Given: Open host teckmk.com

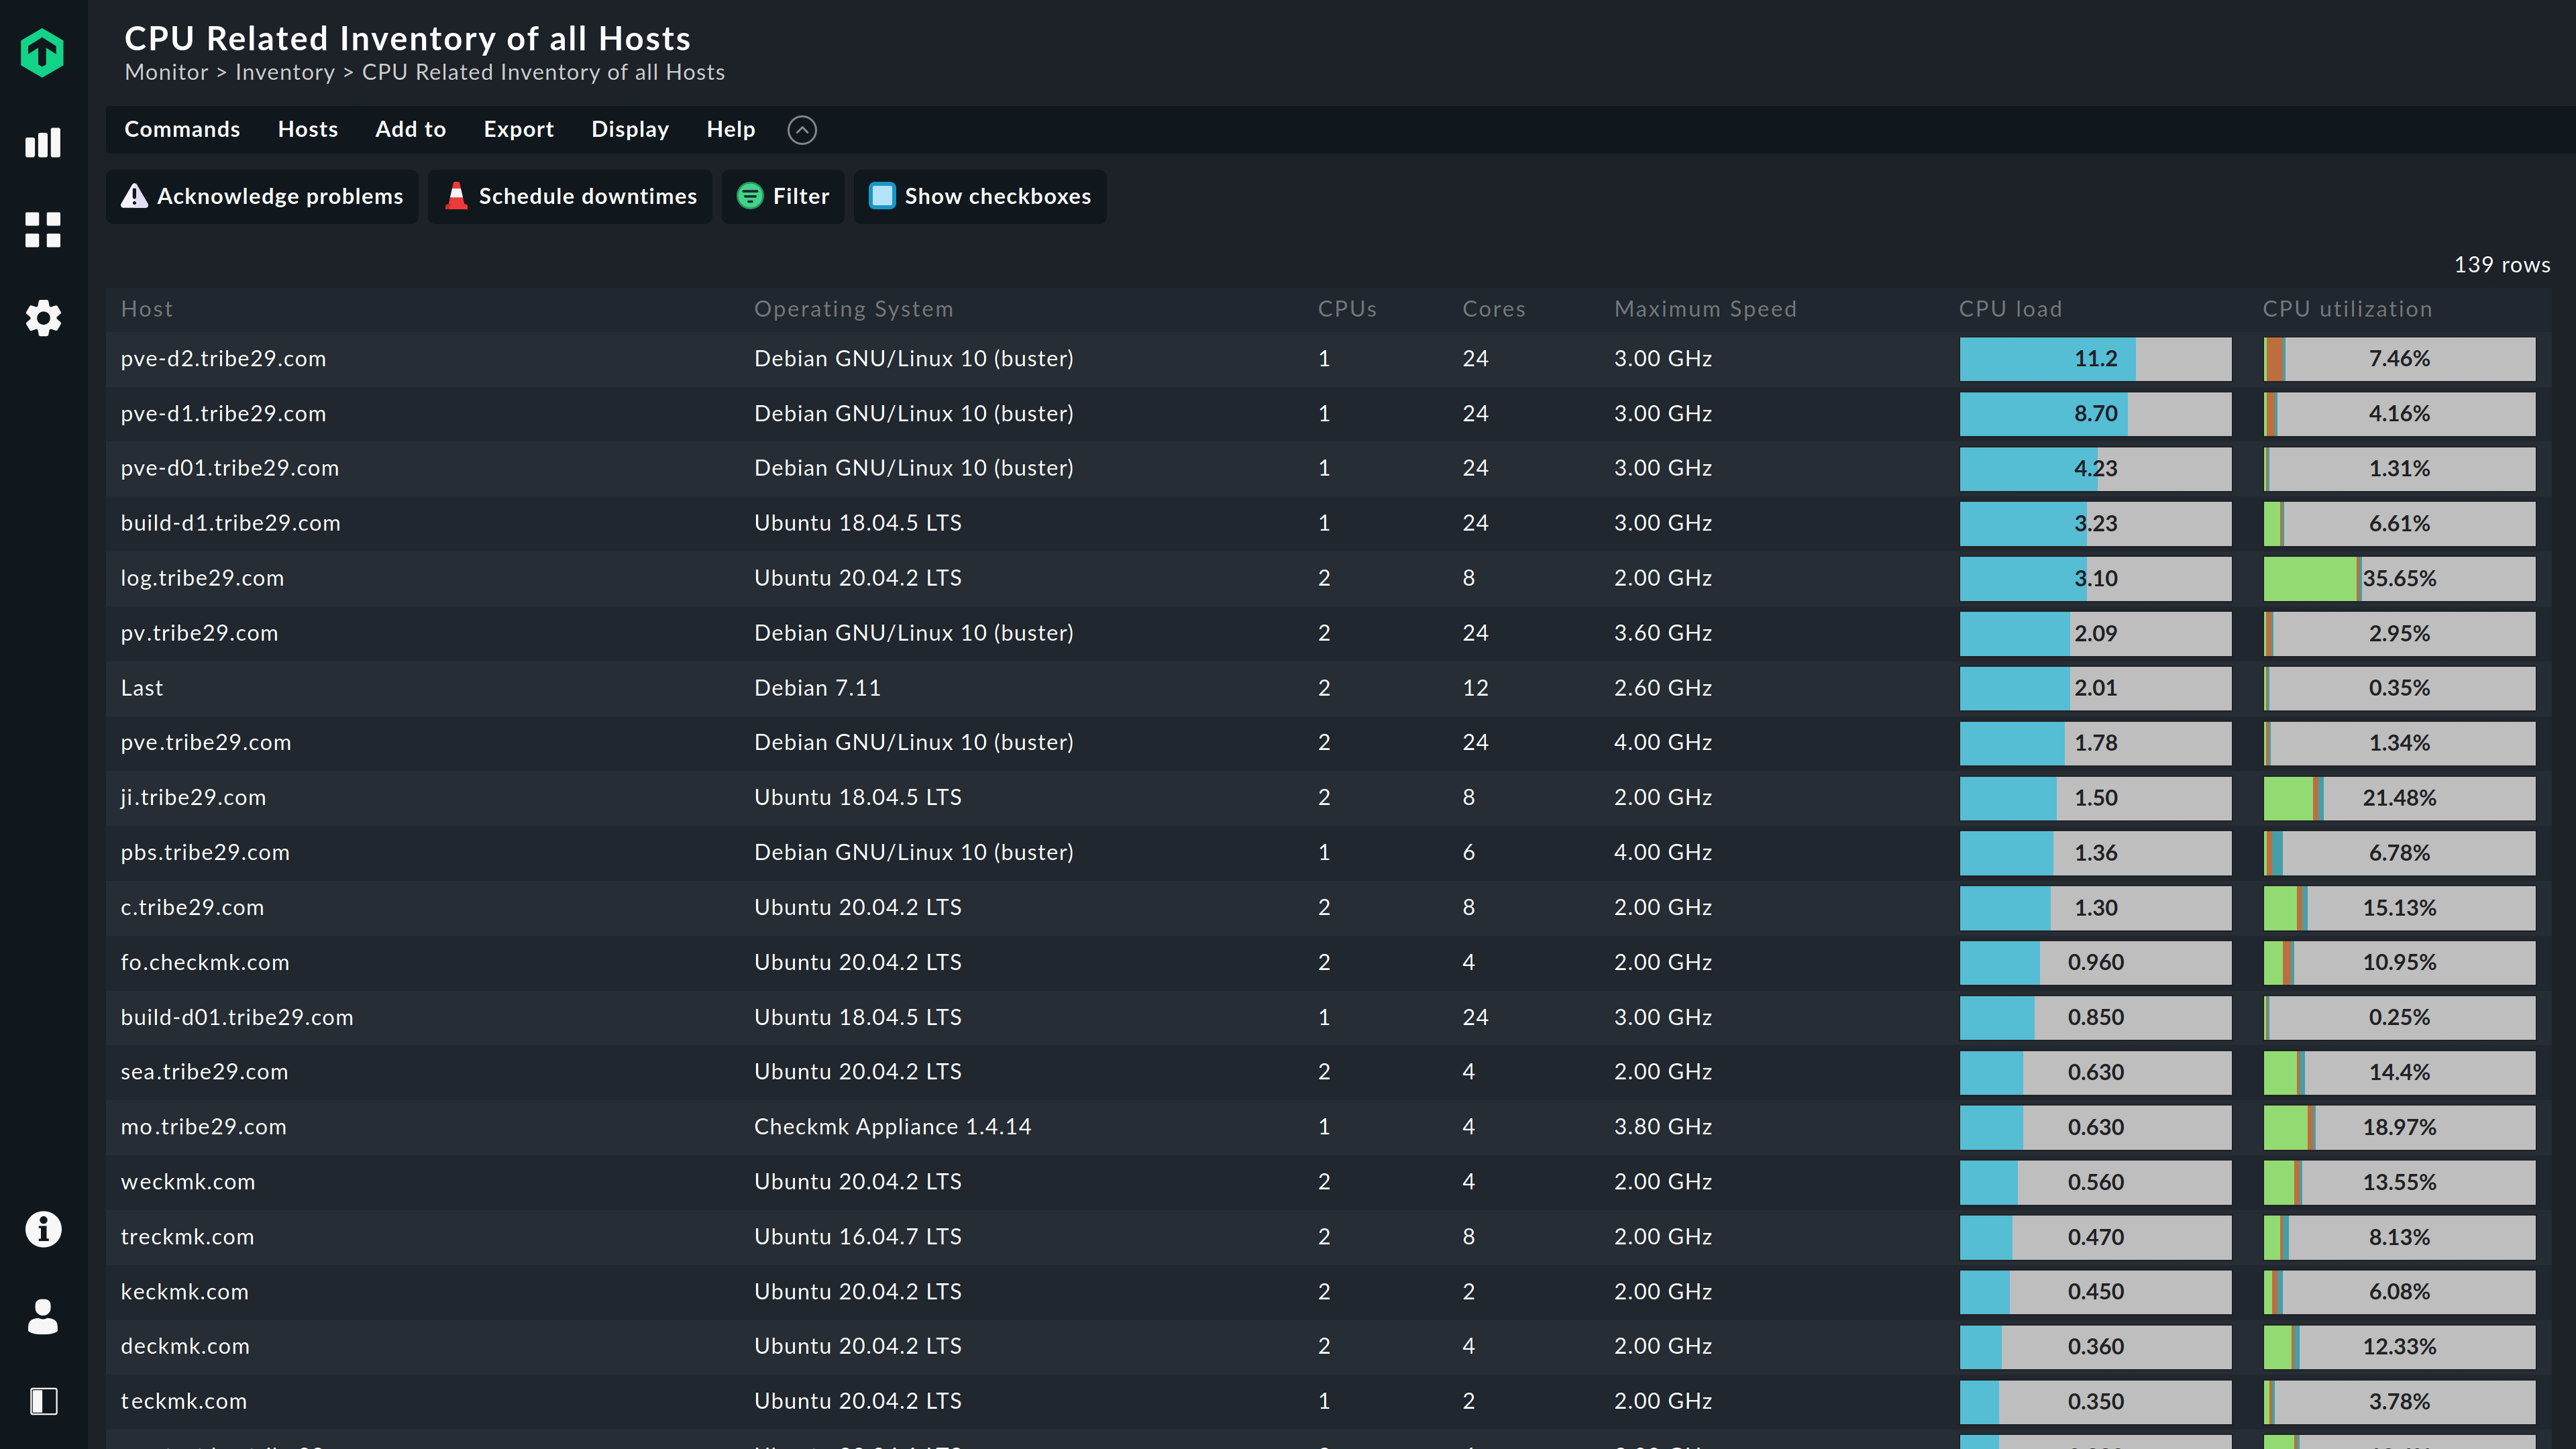Looking at the screenshot, I should click(x=184, y=1401).
